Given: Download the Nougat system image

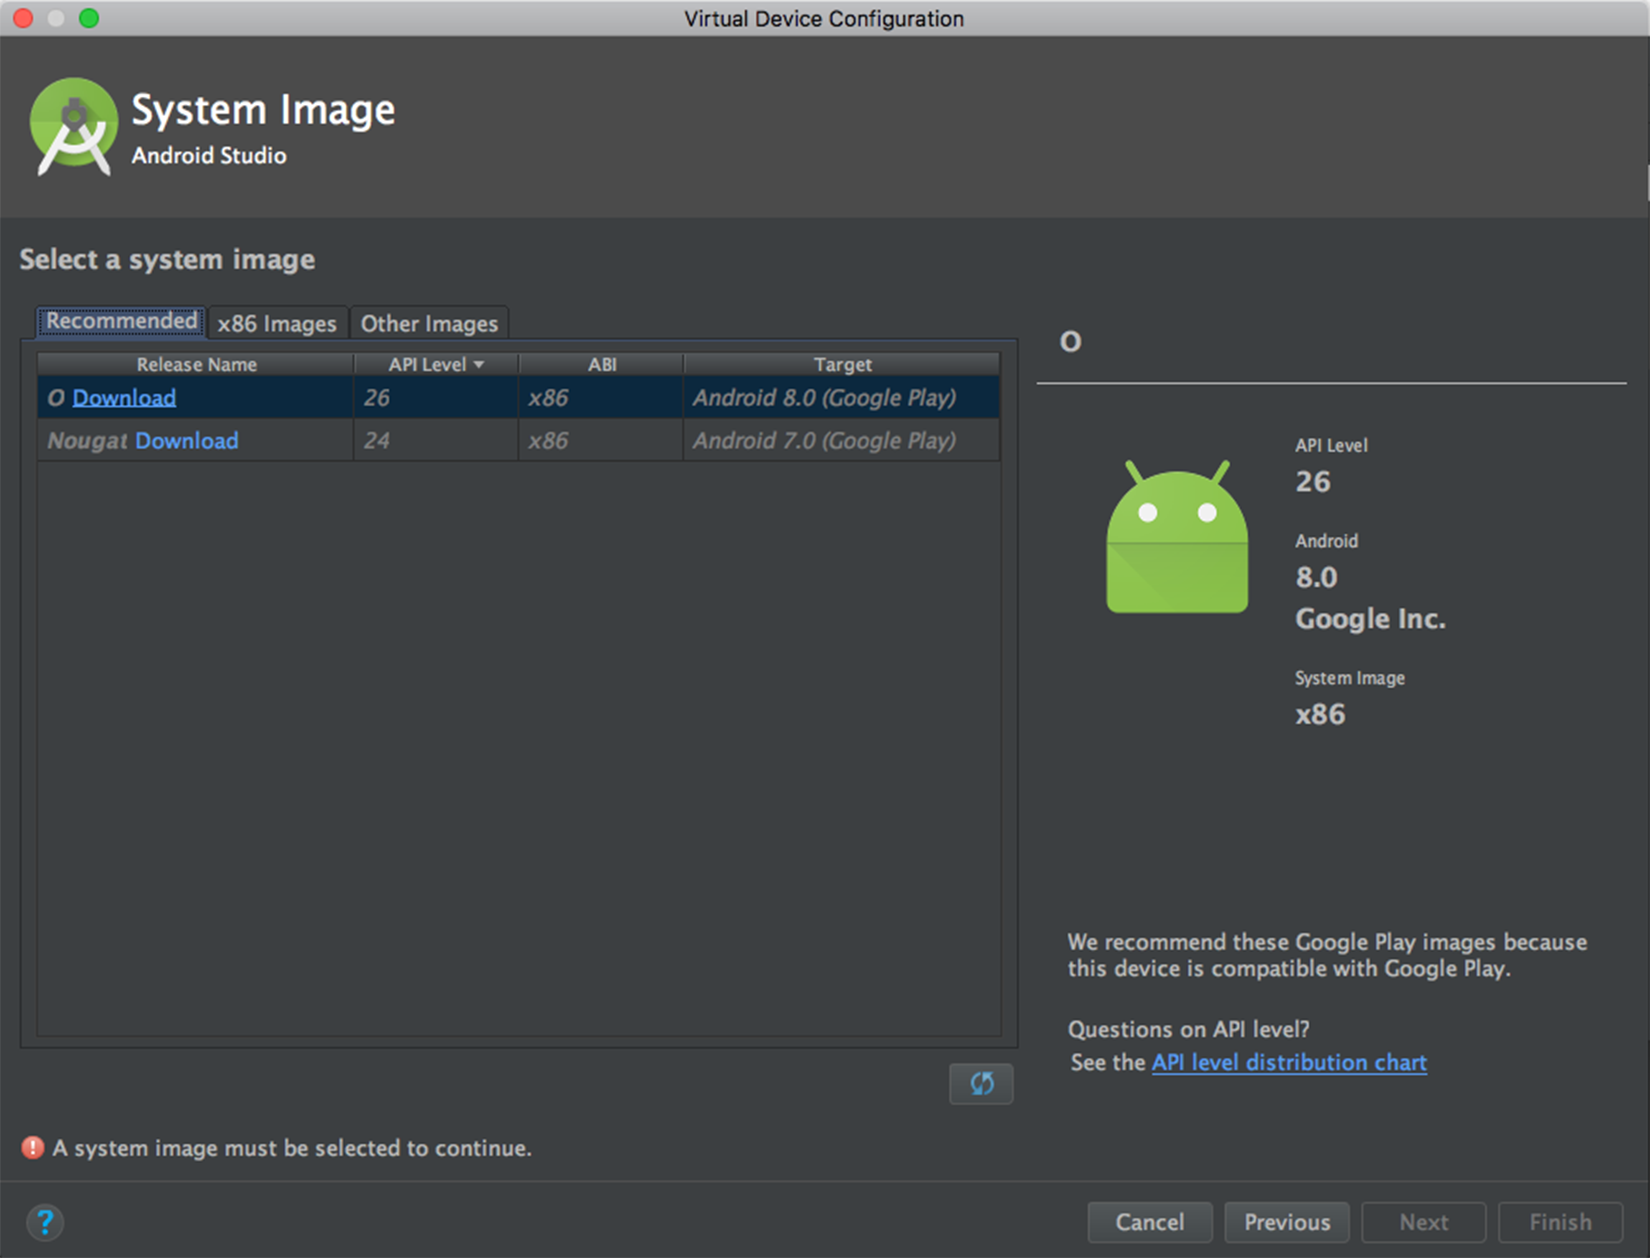Looking at the screenshot, I should (x=187, y=441).
